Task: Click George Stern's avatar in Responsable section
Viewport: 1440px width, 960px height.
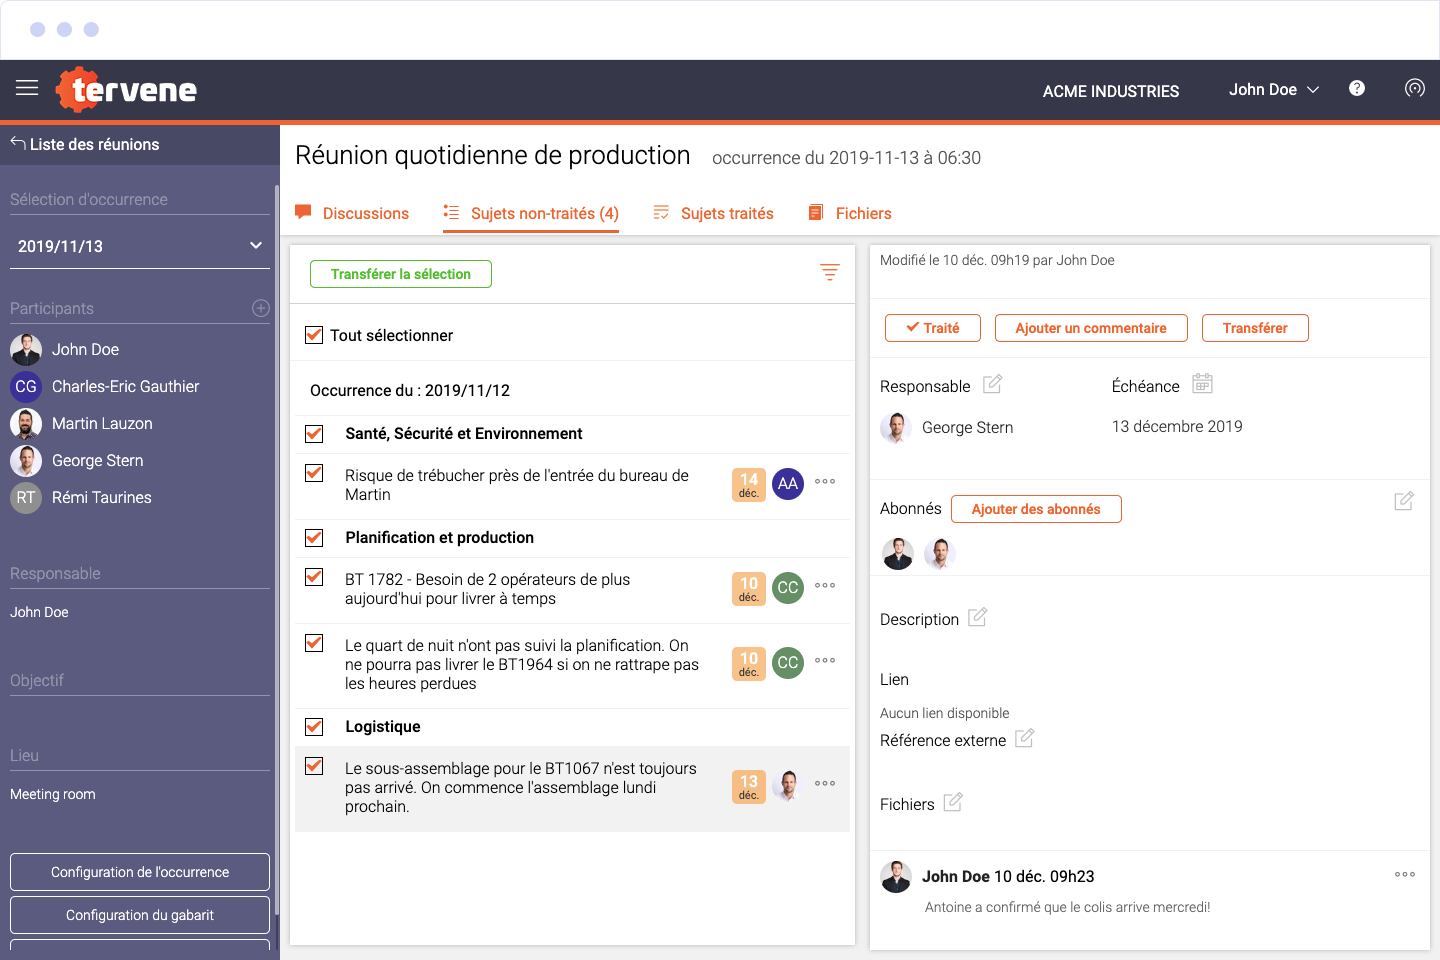Action: coord(896,427)
